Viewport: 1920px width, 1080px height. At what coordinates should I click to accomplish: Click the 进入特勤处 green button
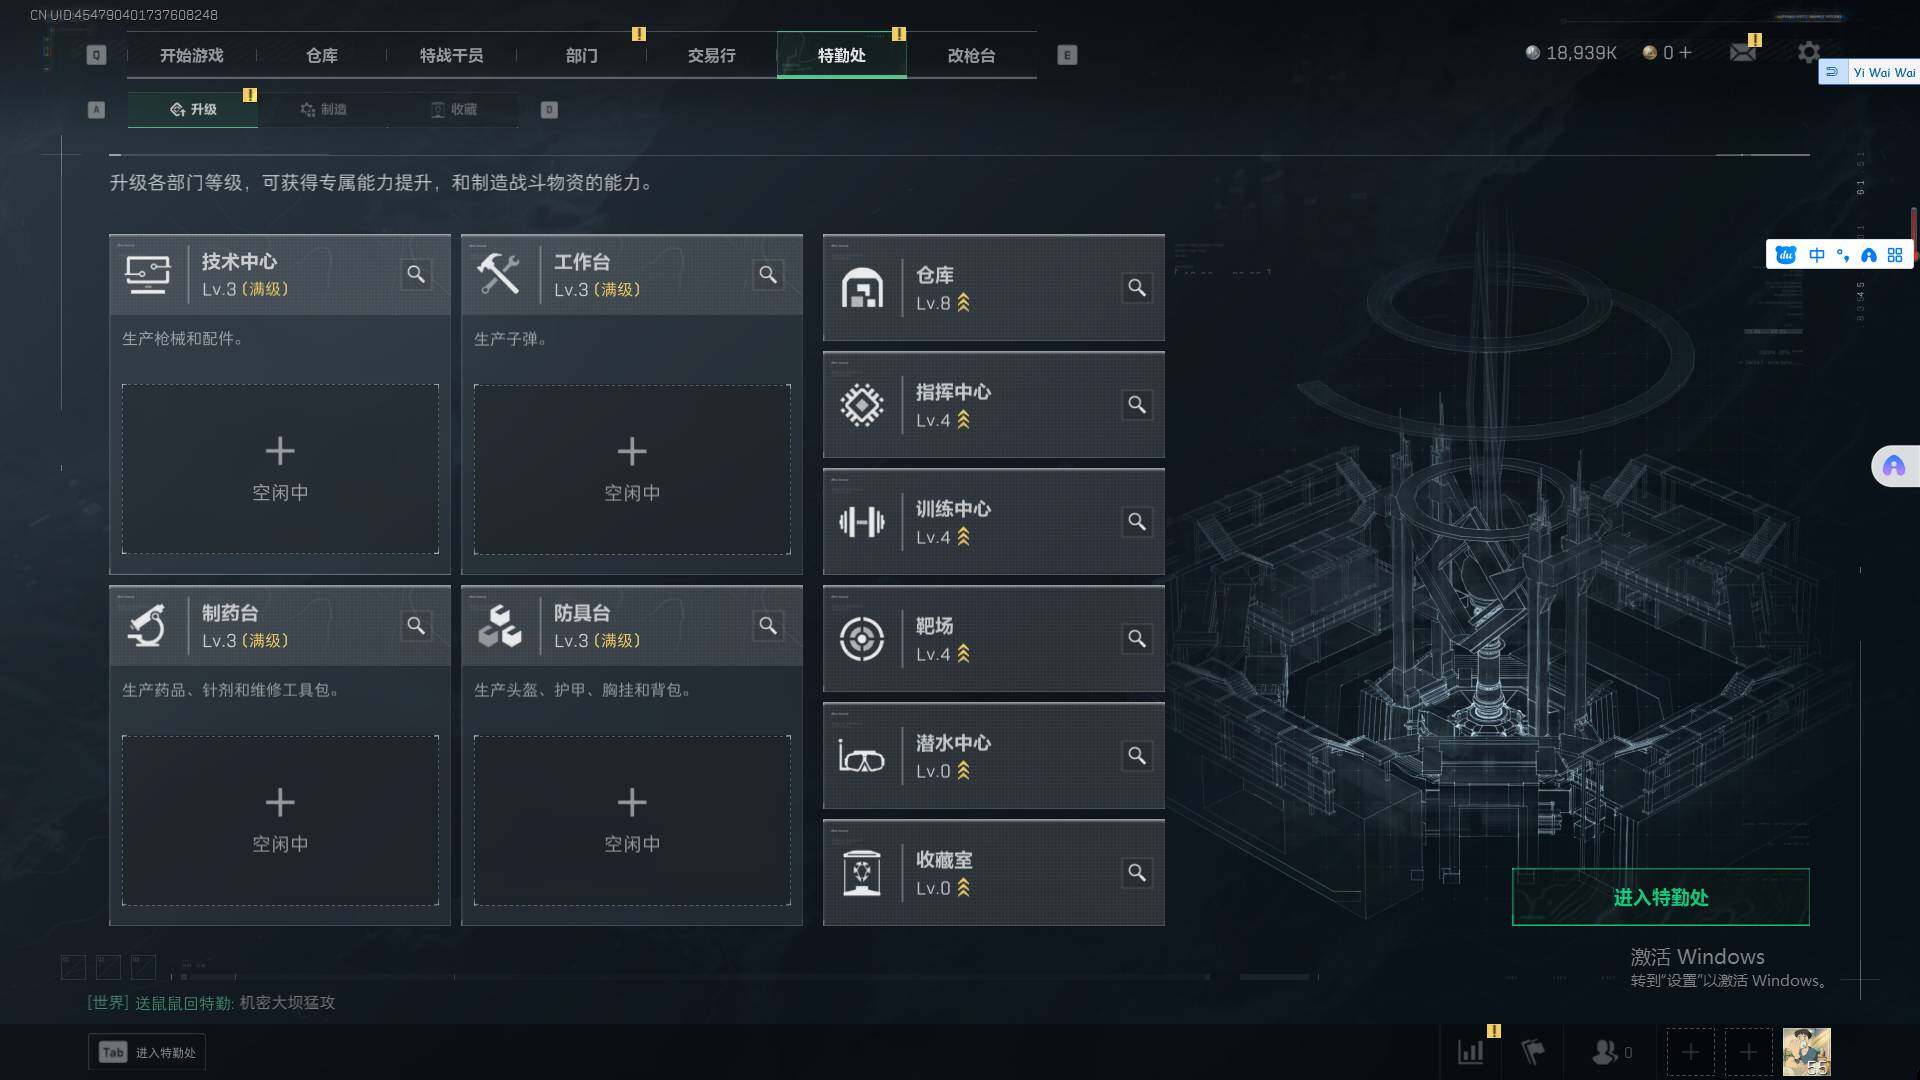point(1660,897)
